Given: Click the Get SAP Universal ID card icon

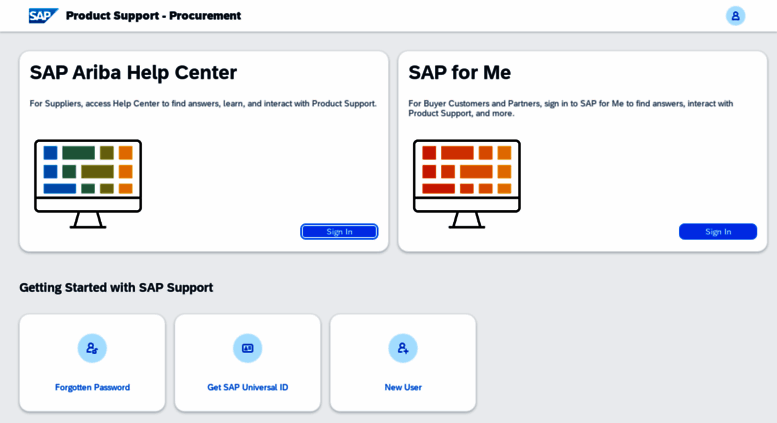Looking at the screenshot, I should [x=247, y=348].
